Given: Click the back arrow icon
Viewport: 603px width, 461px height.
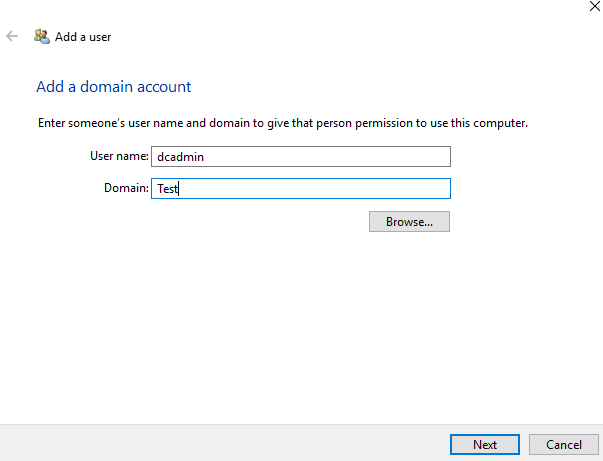Looking at the screenshot, I should 12,36.
